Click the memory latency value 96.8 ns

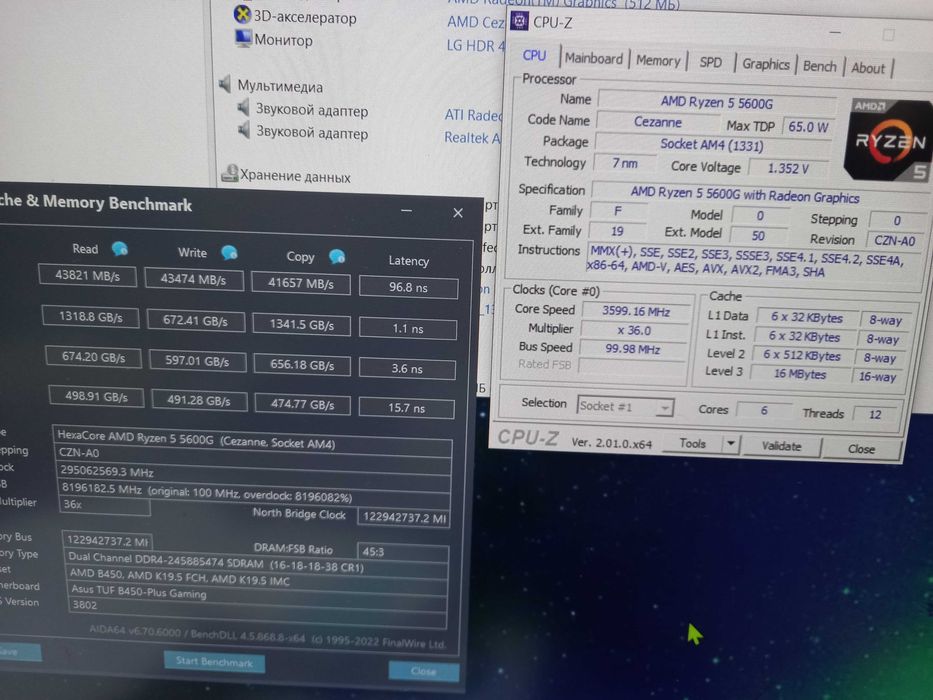(408, 288)
